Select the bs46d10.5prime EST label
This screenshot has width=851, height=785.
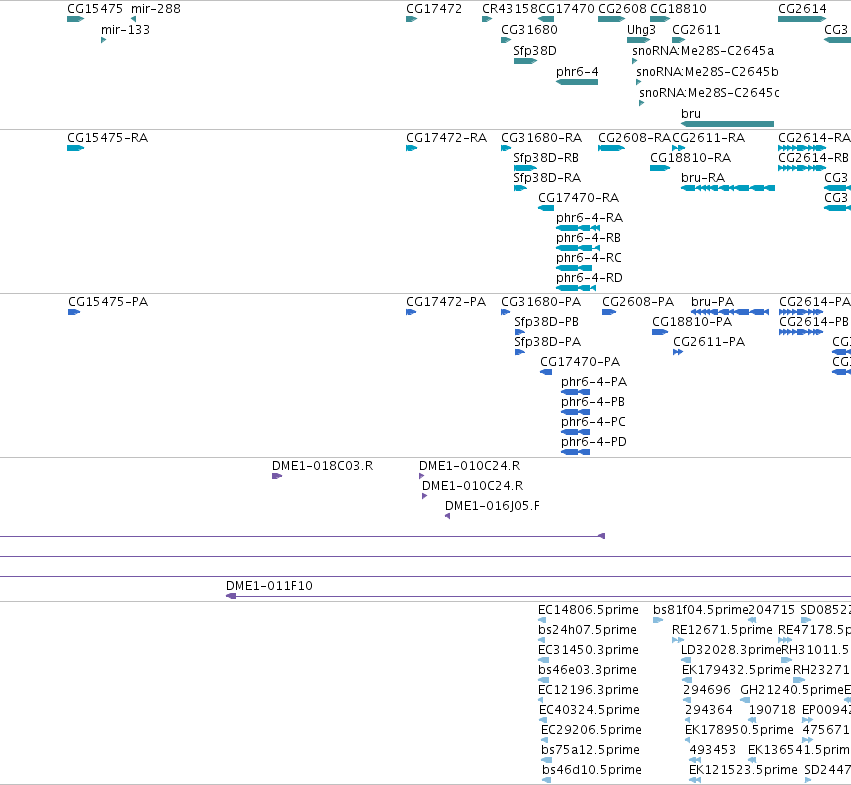click(592, 771)
